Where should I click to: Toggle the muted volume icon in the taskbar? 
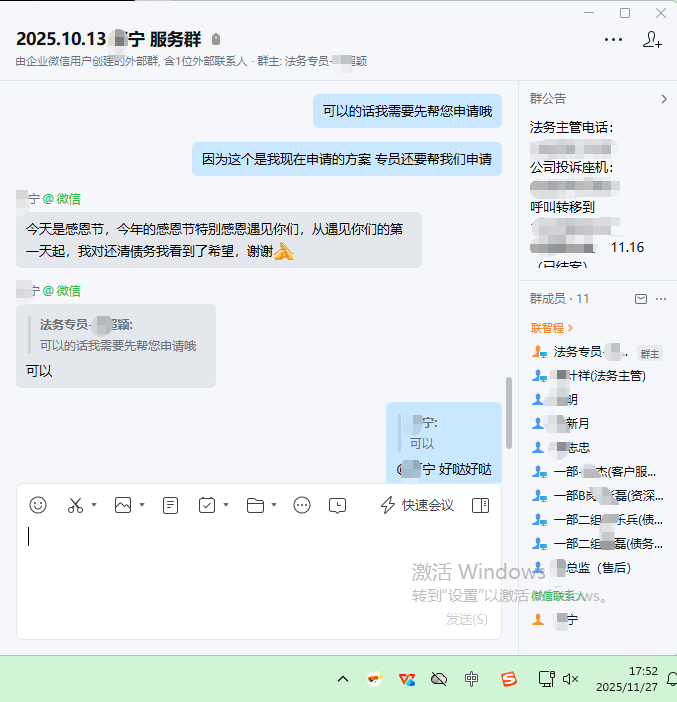[571, 679]
